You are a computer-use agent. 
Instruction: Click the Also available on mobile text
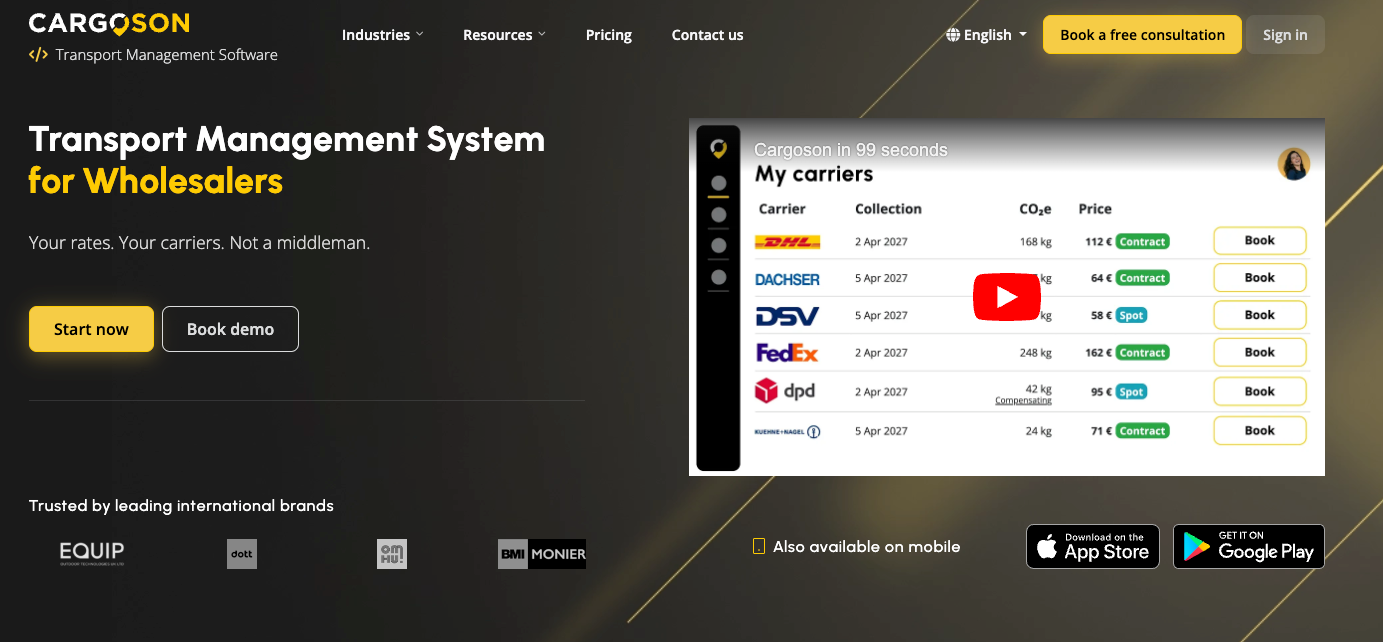pos(867,547)
